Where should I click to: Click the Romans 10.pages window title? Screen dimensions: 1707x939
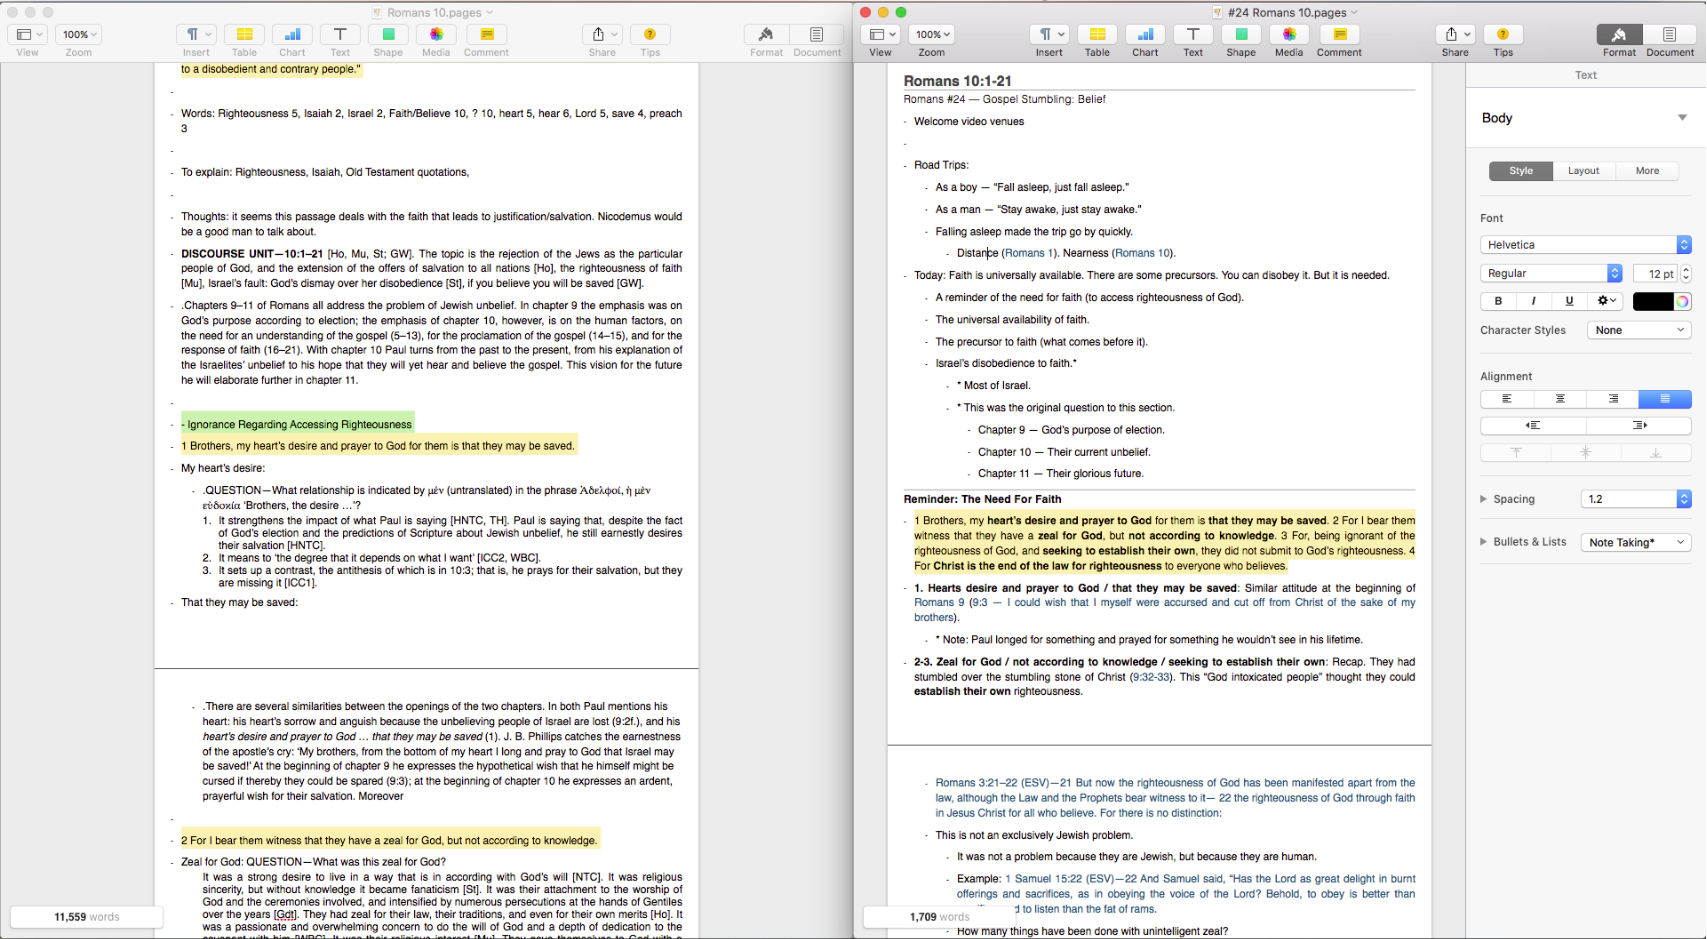tap(434, 12)
